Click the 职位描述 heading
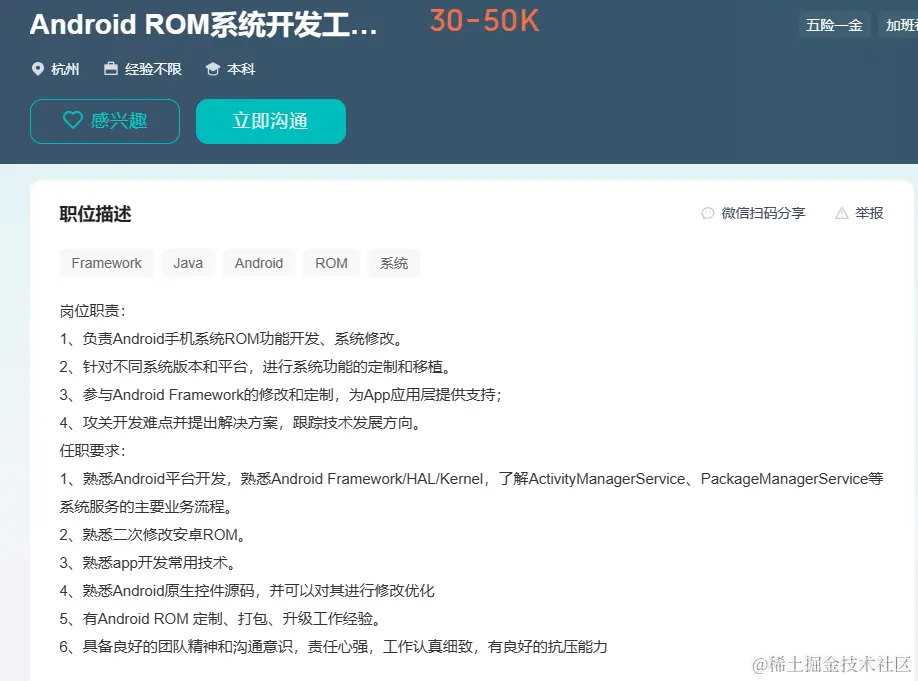This screenshot has height=681, width=918. click(x=95, y=214)
